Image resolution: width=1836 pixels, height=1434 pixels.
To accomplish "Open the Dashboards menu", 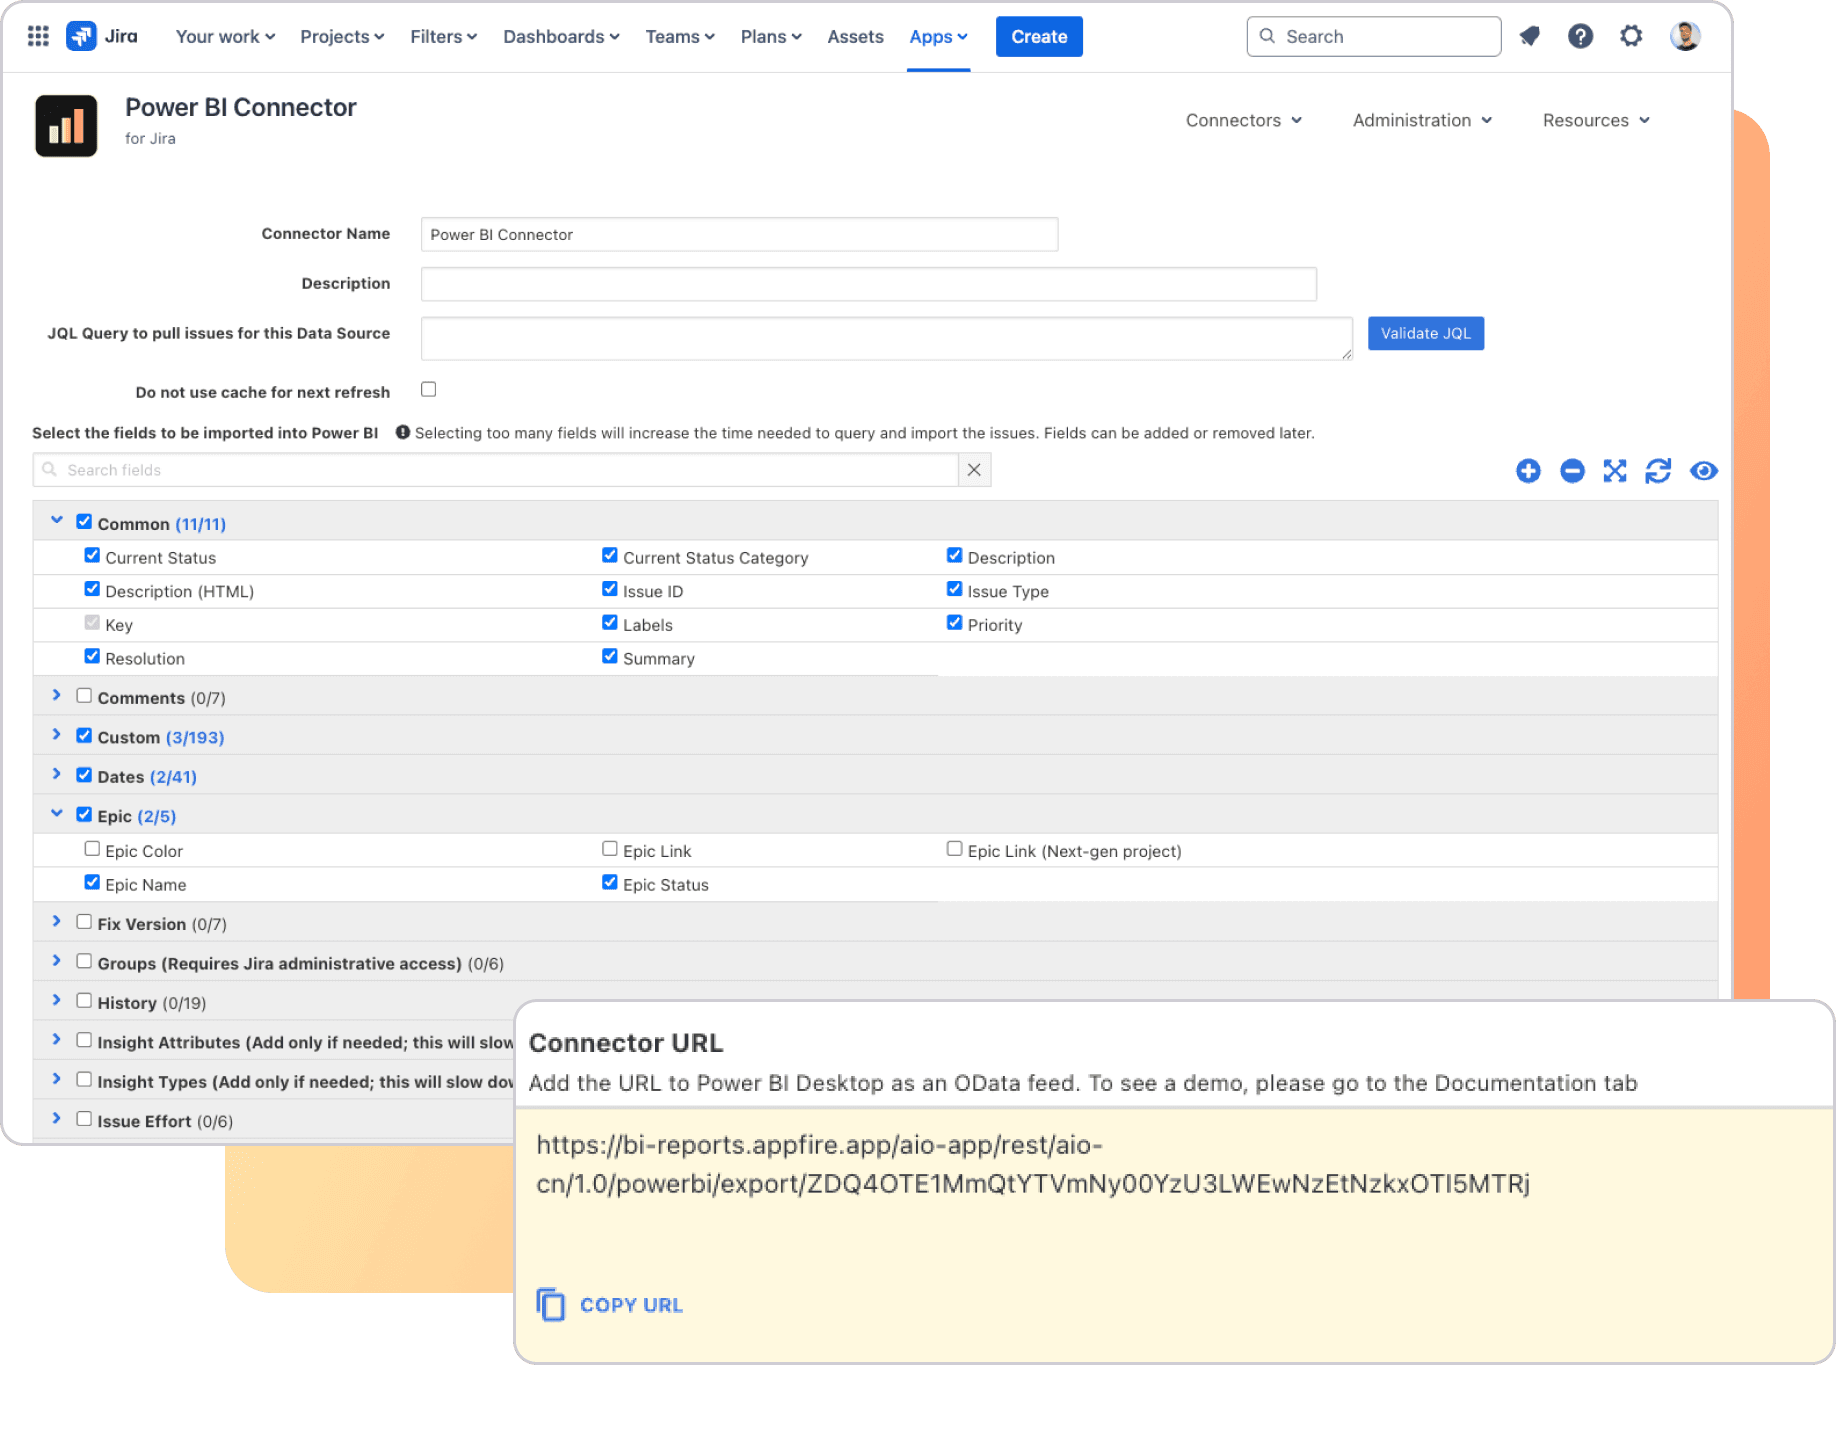I will (x=561, y=36).
